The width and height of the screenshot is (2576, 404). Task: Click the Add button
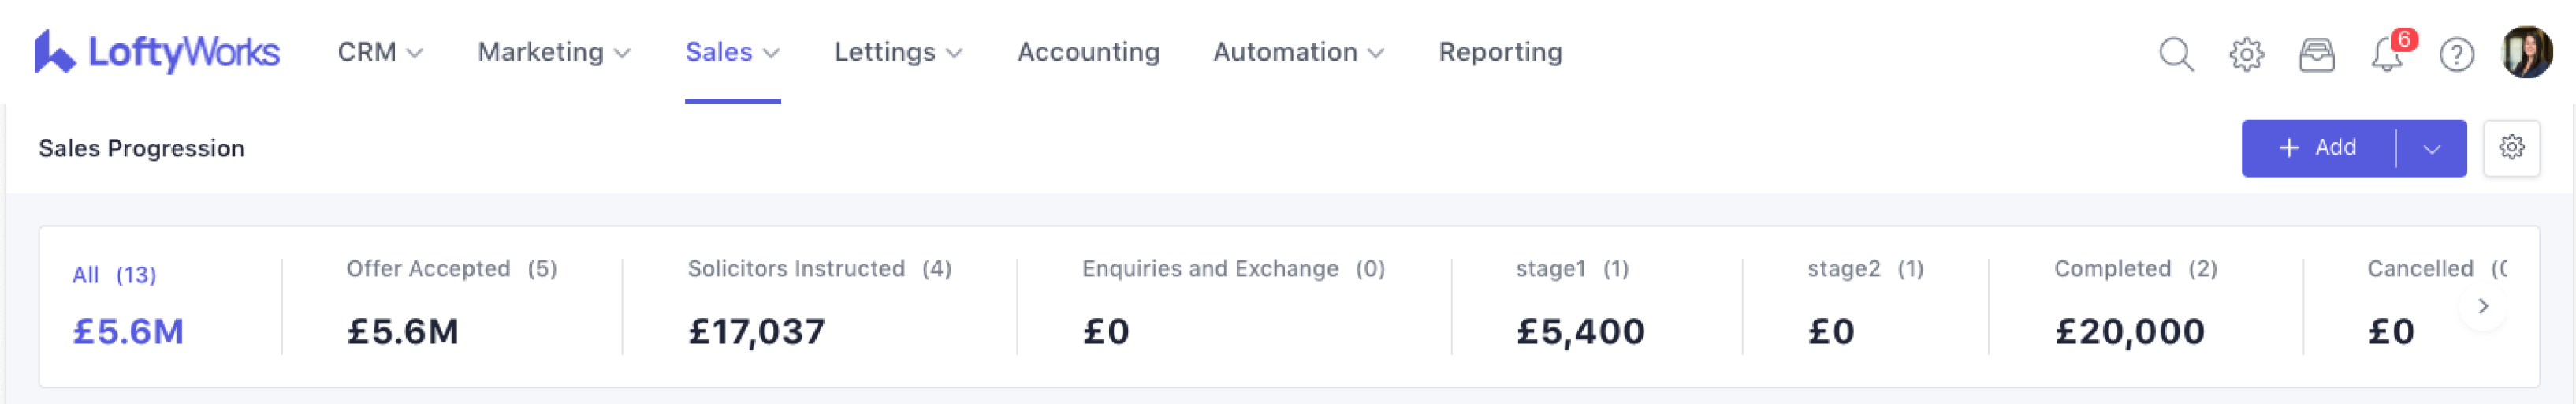[x=2317, y=148]
